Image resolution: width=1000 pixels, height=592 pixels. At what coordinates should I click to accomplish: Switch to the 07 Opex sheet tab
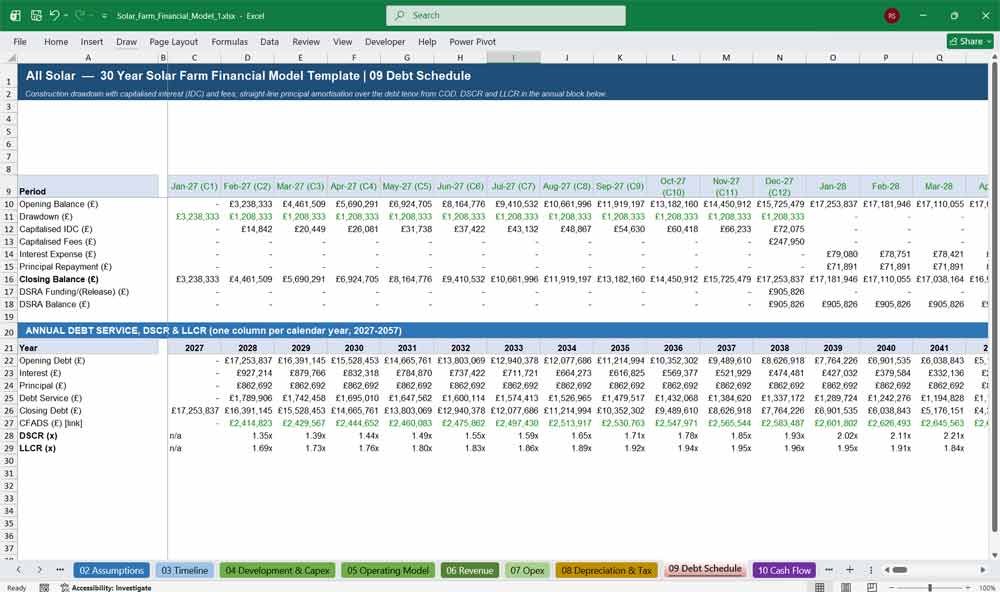[527, 570]
